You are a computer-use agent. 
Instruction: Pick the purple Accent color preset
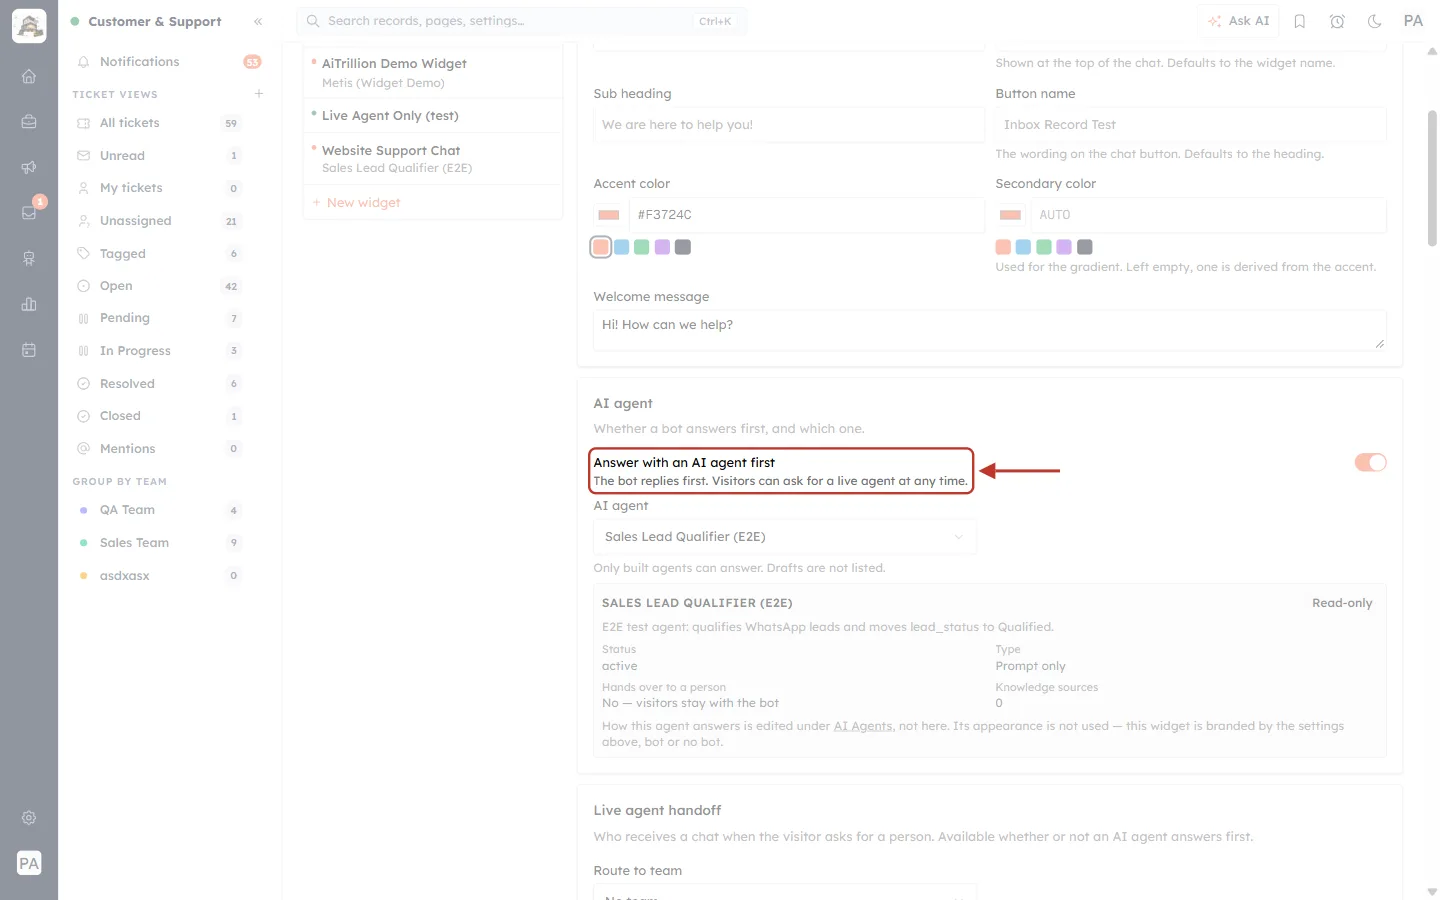[662, 247]
